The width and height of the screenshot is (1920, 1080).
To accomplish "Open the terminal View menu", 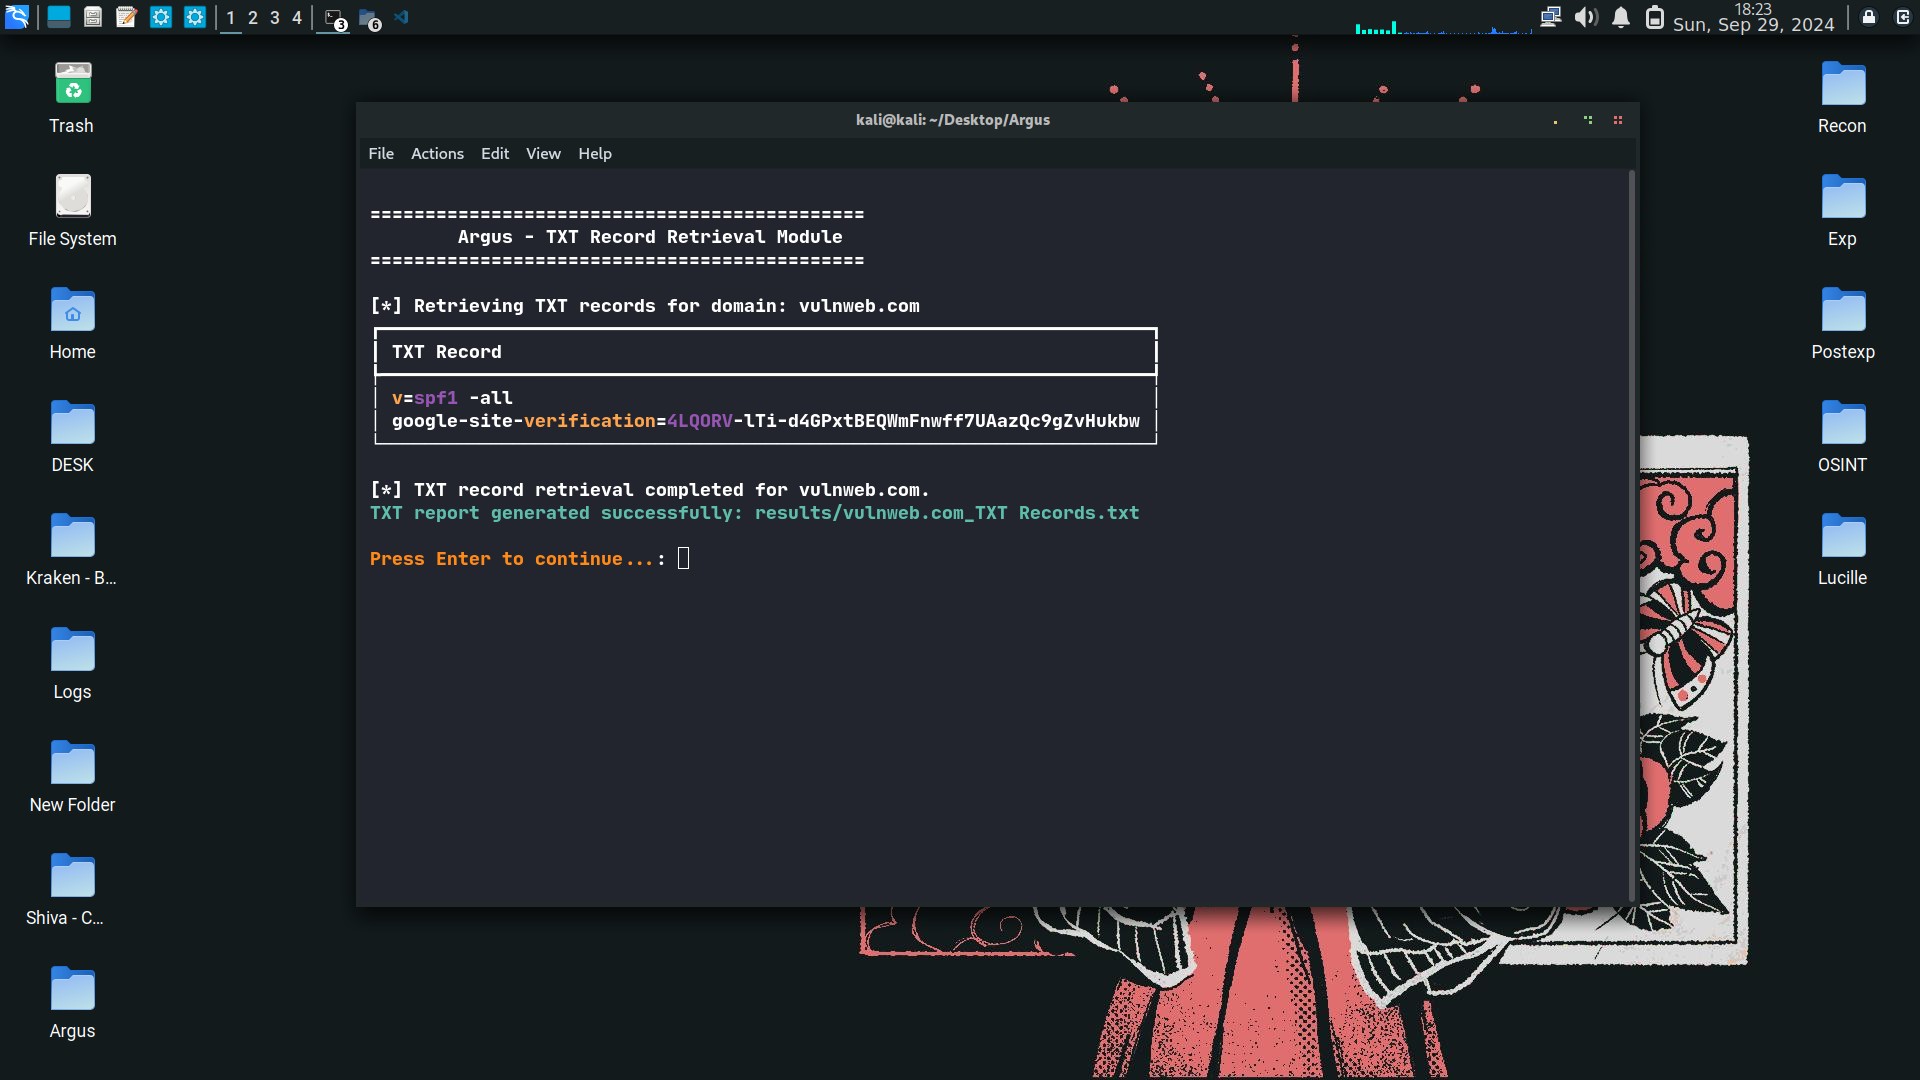I will (x=543, y=153).
